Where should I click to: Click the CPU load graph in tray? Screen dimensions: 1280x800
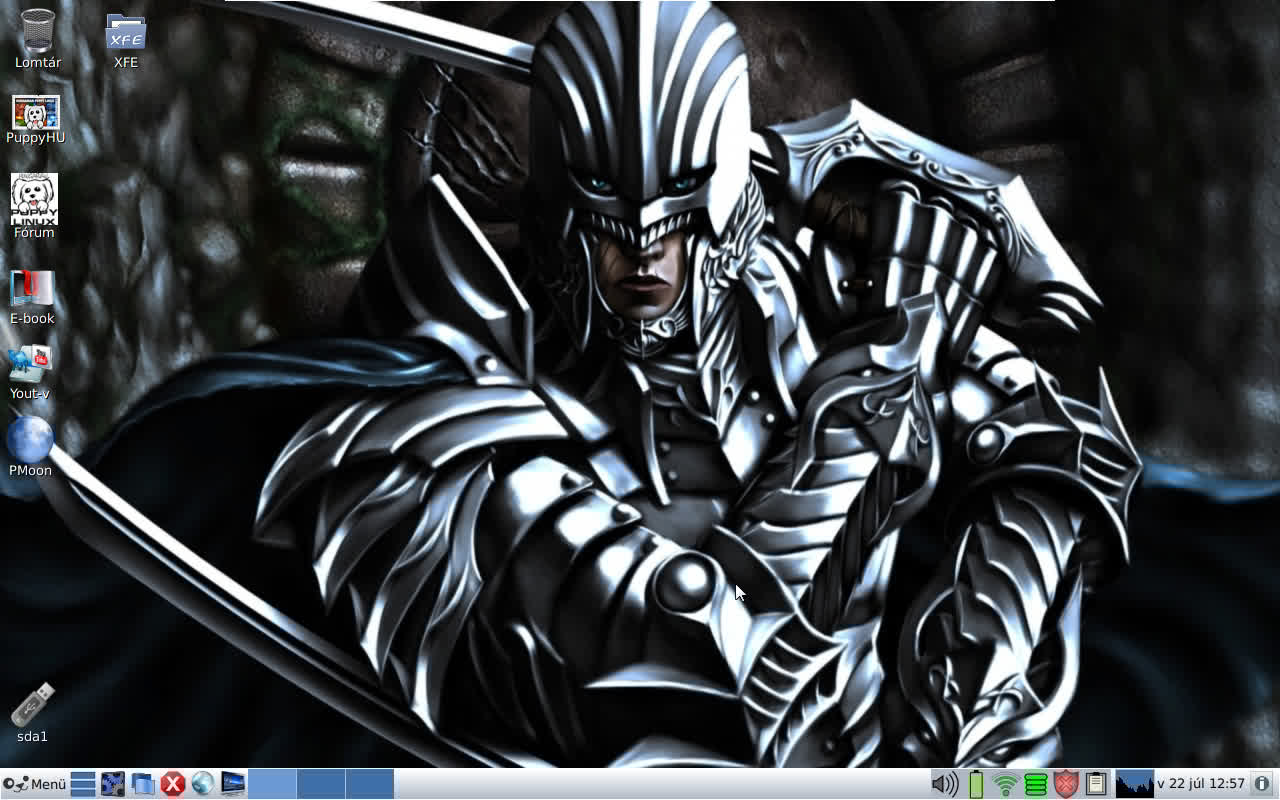point(1134,784)
